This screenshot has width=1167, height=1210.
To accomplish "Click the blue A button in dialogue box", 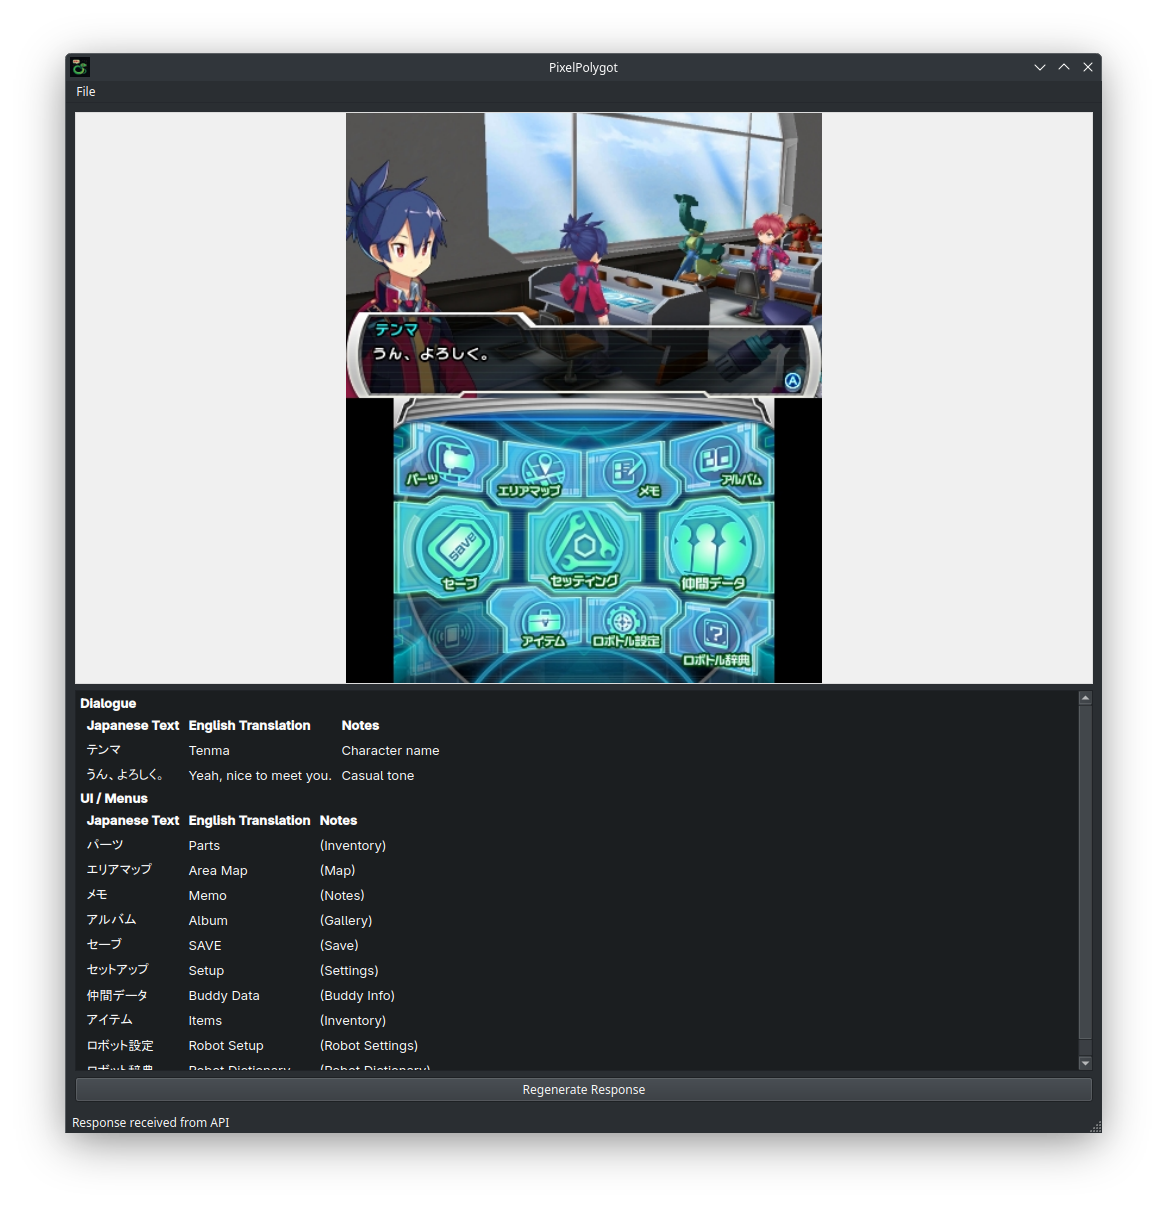I will coord(793,381).
